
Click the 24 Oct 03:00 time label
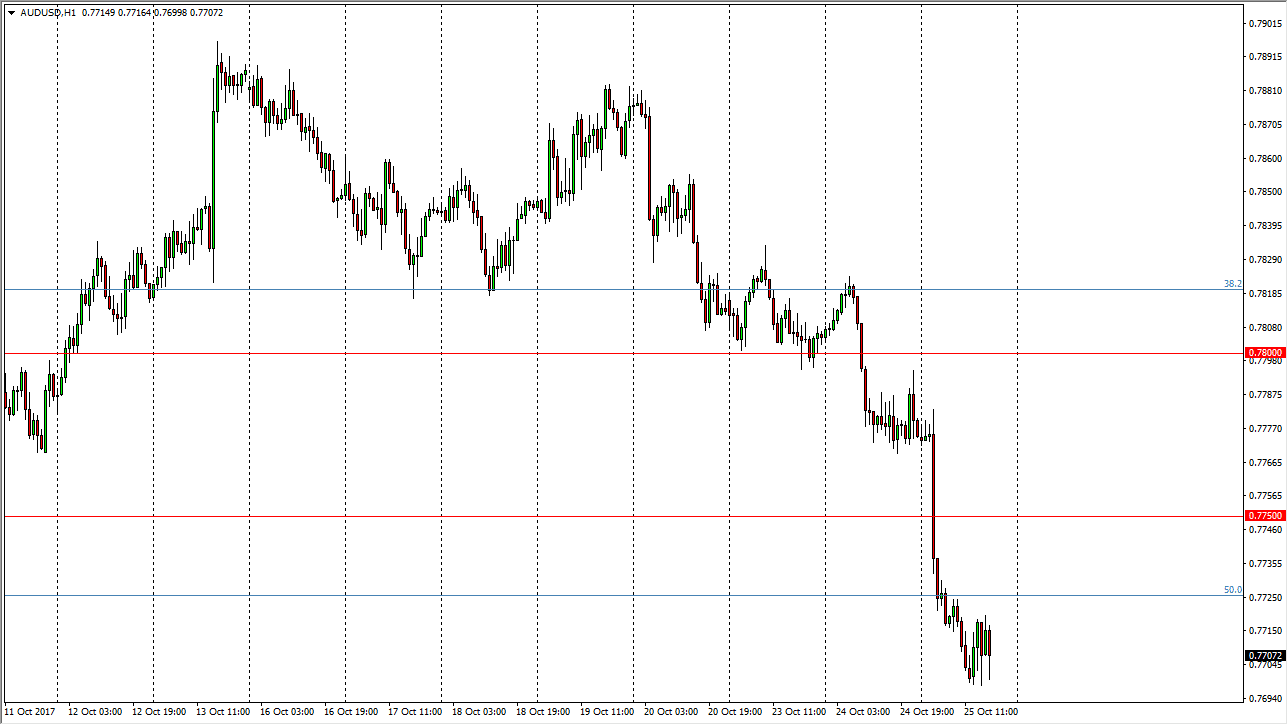click(862, 712)
